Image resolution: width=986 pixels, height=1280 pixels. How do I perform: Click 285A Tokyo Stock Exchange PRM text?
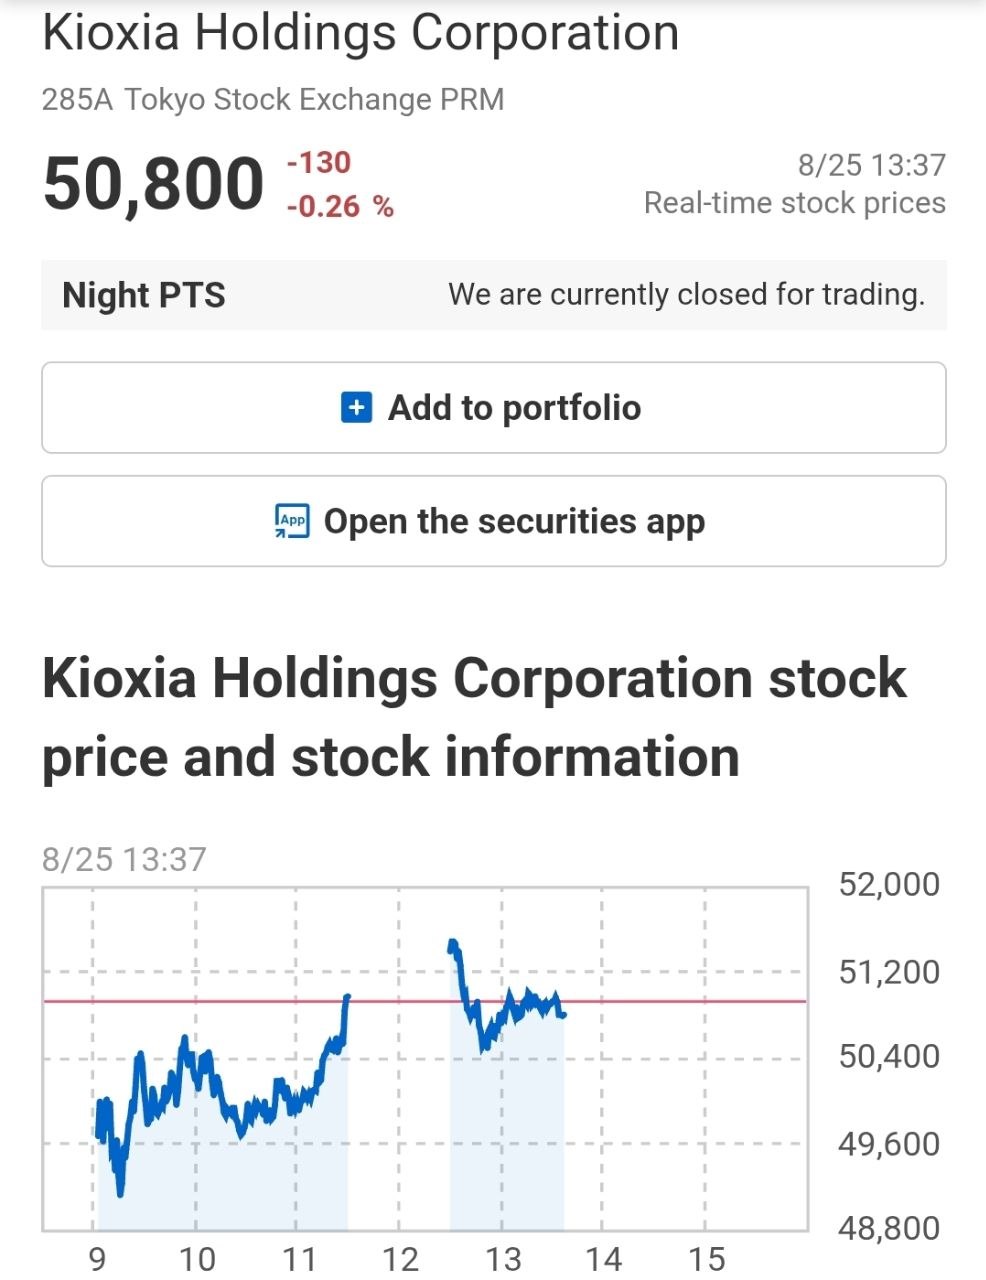click(273, 100)
